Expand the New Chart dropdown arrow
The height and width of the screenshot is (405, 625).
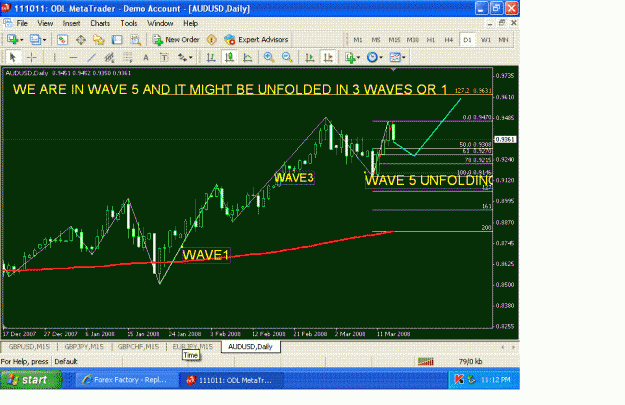click(22, 40)
